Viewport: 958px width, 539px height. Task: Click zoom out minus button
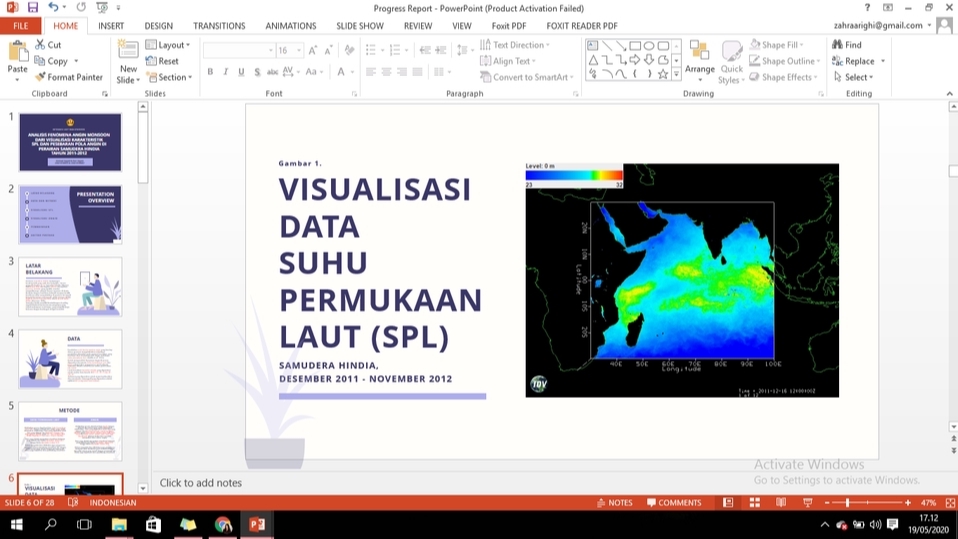pos(827,502)
